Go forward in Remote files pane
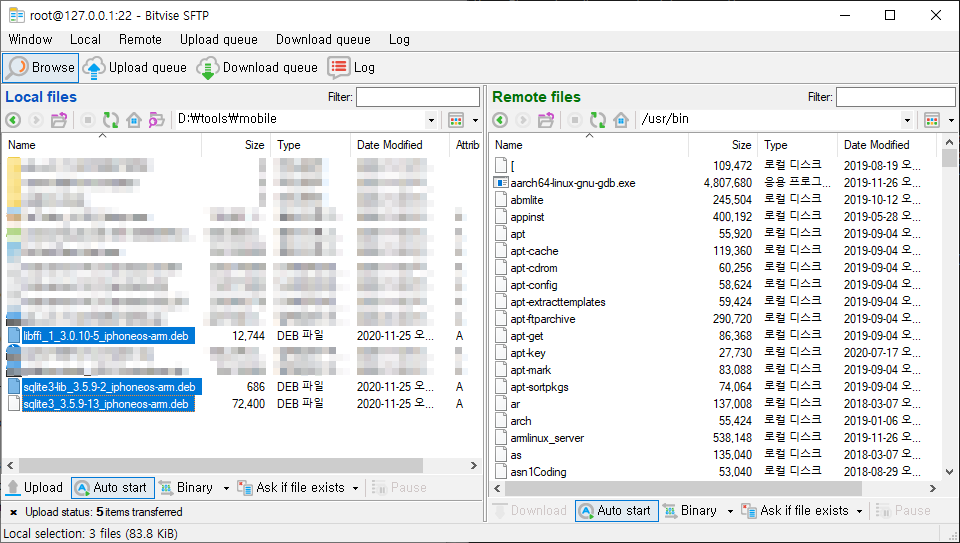Viewport: 960px width, 543px height. (523, 119)
